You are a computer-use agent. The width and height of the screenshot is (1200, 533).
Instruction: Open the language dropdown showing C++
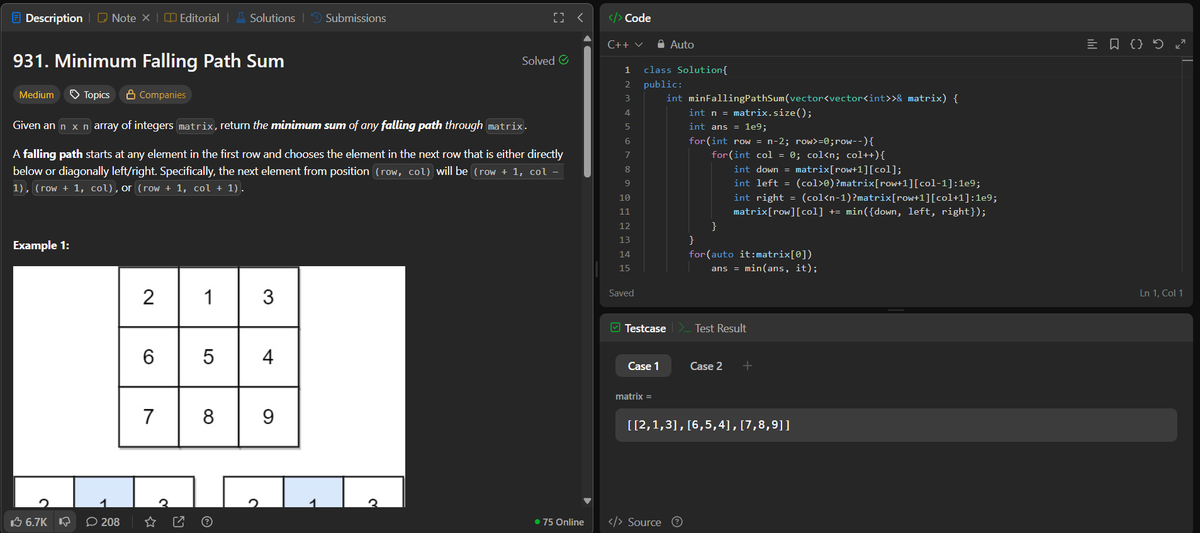625,45
